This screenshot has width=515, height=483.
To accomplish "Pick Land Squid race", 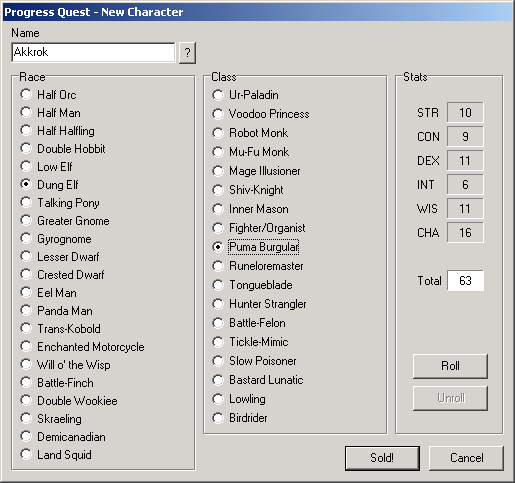I will (x=56, y=455).
